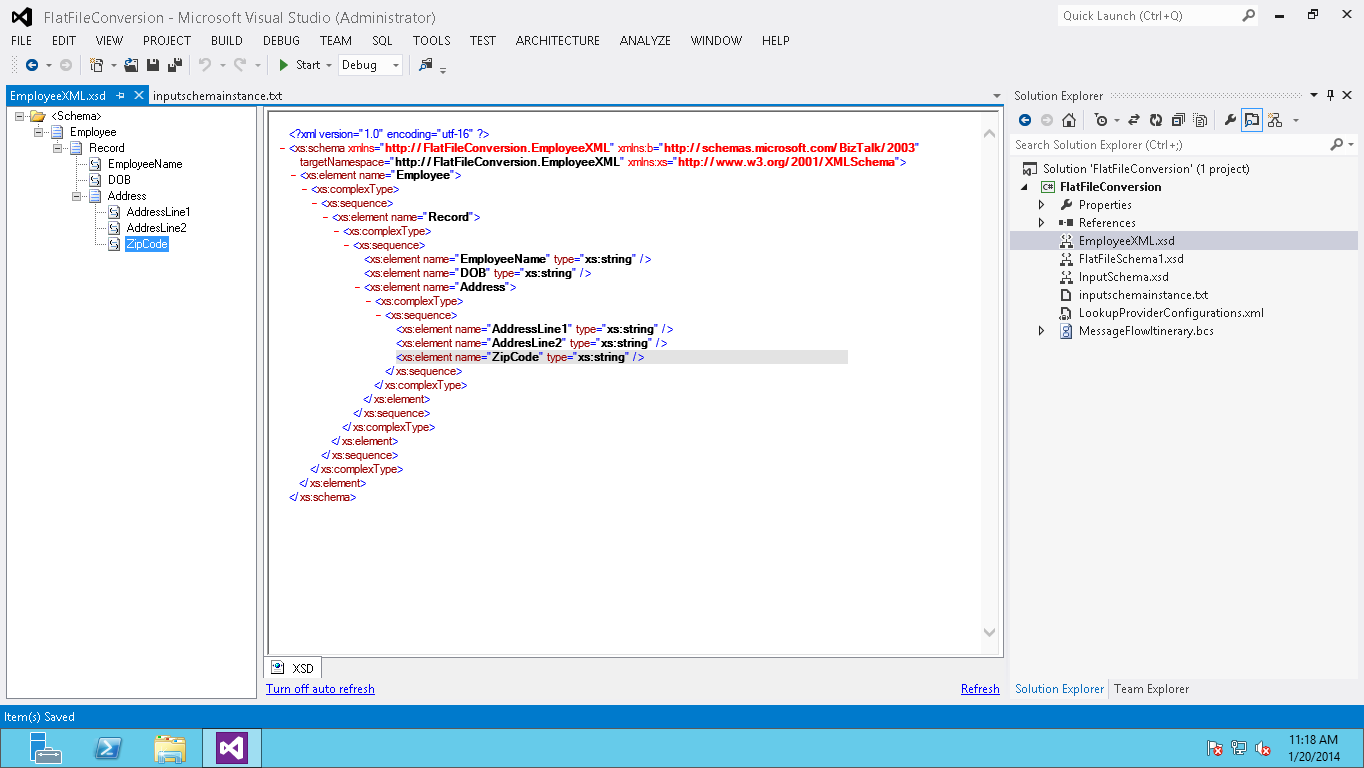1364x768 pixels.
Task: Open the active files dropdown at tab strip end
Action: tap(996, 96)
